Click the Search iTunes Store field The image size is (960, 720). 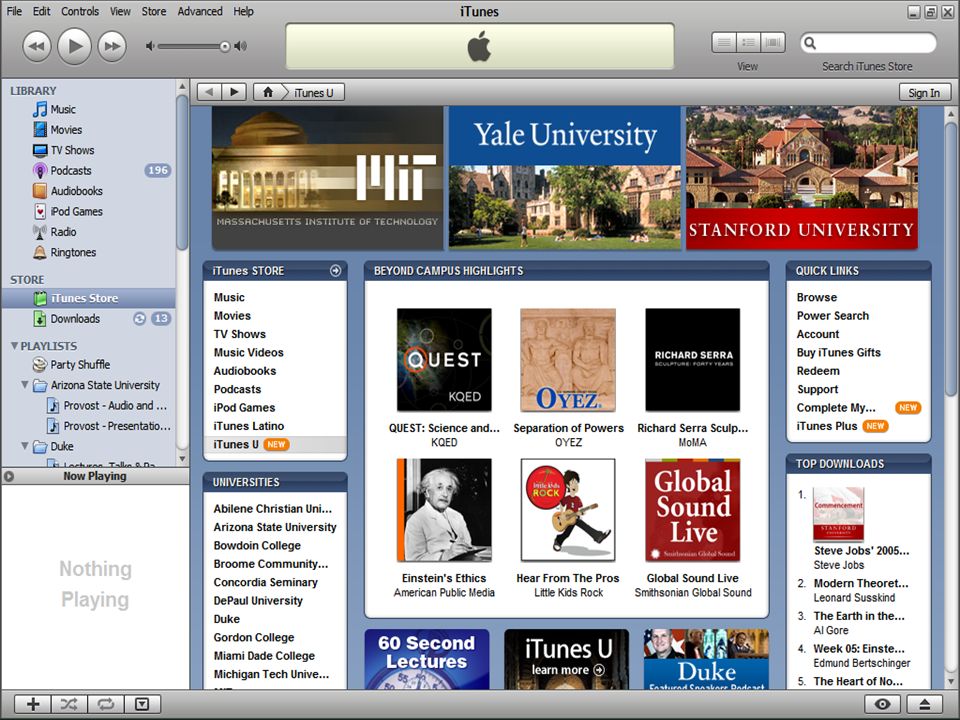point(868,43)
